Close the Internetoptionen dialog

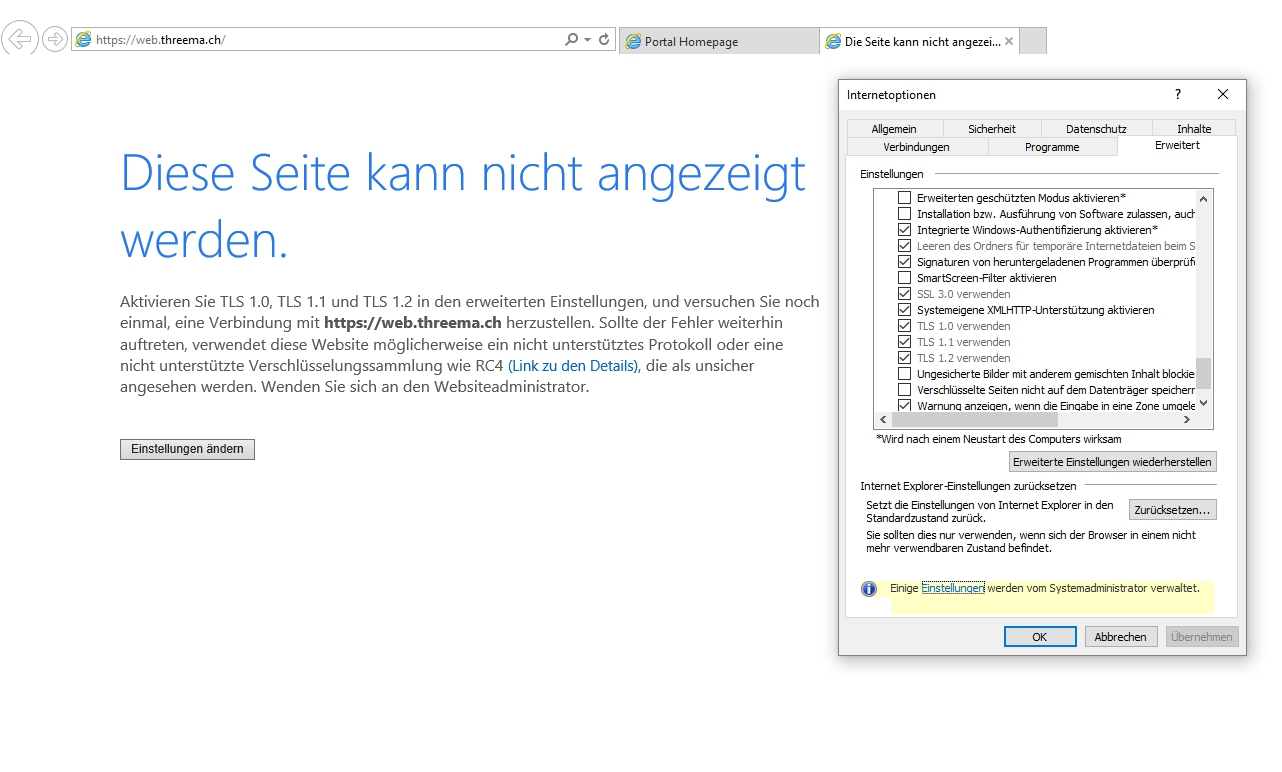tap(1223, 94)
